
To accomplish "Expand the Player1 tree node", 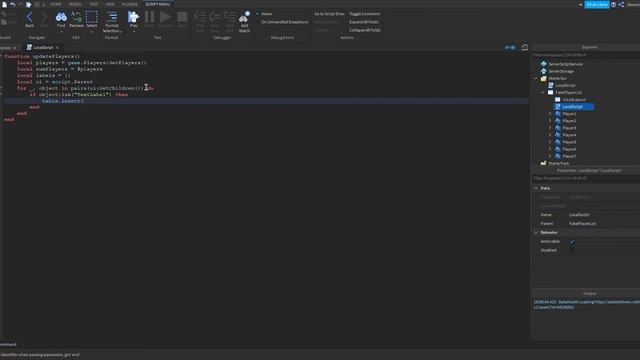I will click(550, 114).
